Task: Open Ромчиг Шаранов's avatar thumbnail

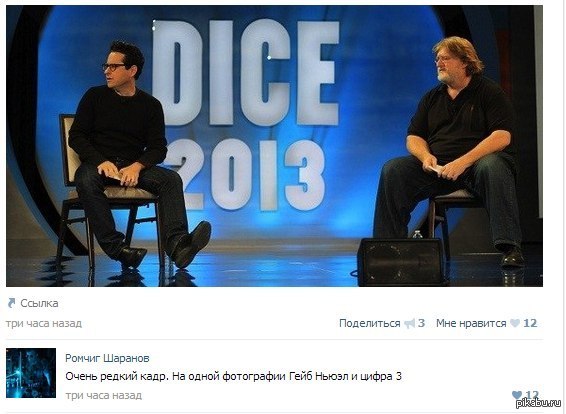Action: point(31,373)
